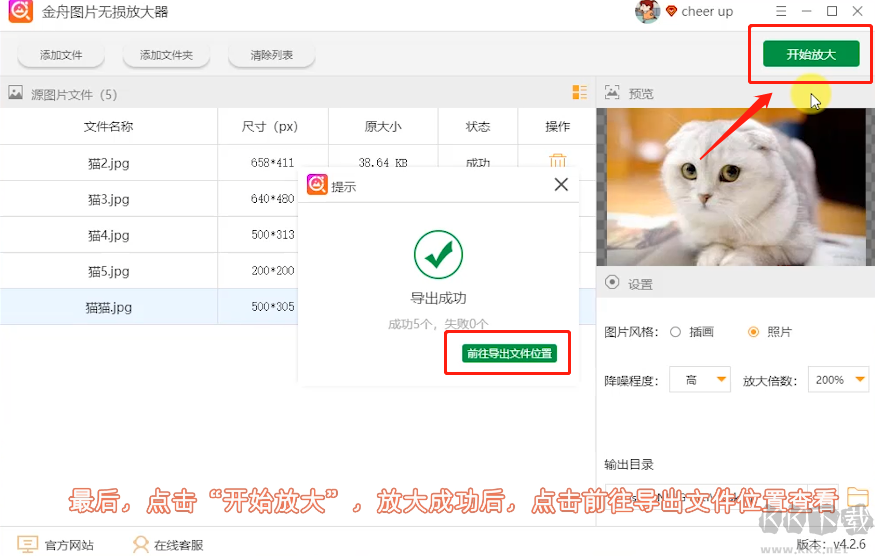Click the 官方网站 monitor icon
The width and height of the screenshot is (875, 556).
[x=27, y=544]
